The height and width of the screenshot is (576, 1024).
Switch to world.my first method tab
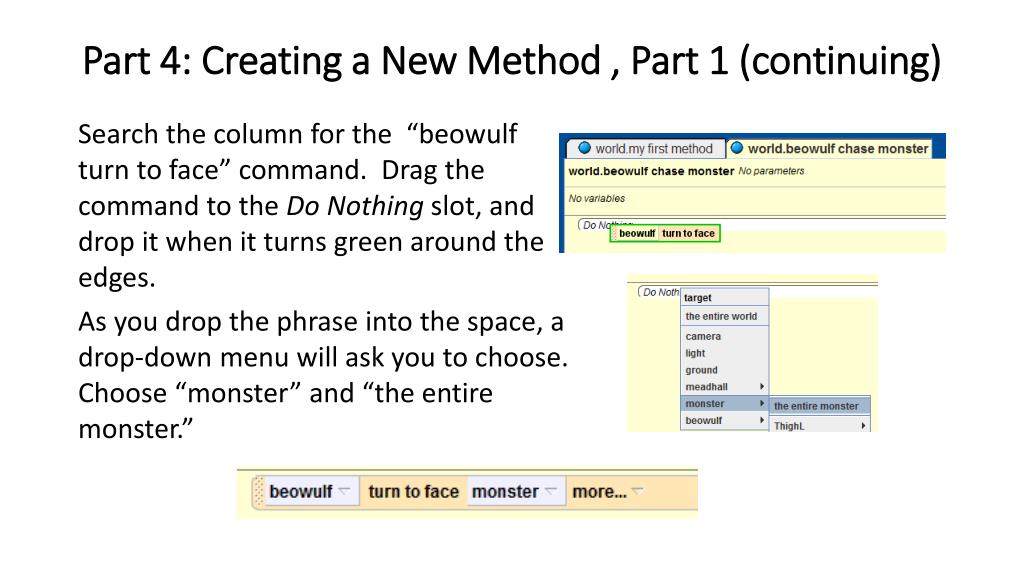coord(645,148)
